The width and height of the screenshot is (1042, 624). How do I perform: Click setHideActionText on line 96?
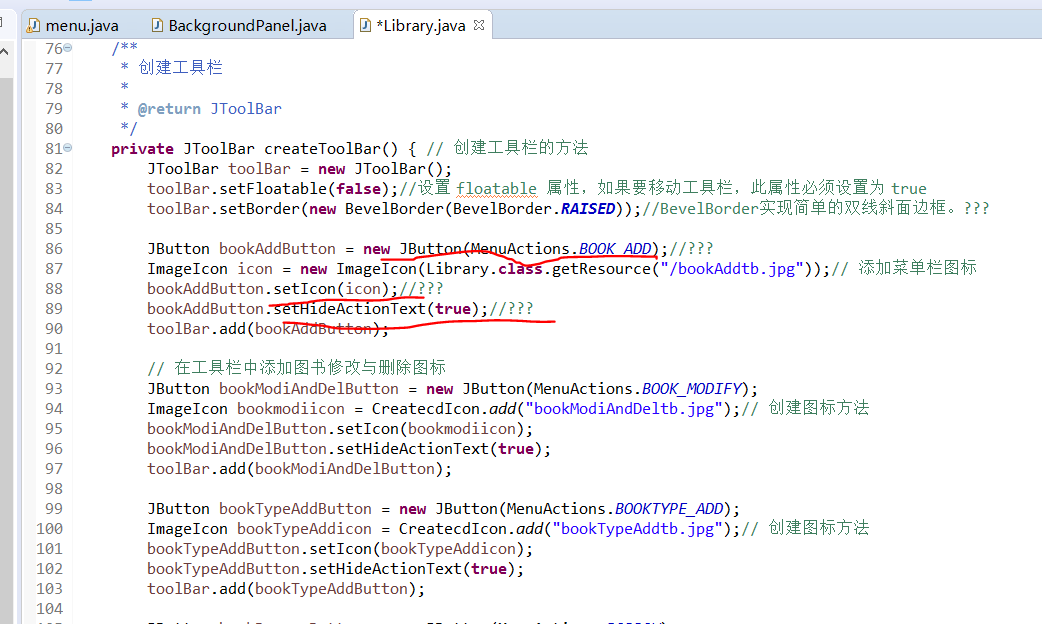[412, 449]
